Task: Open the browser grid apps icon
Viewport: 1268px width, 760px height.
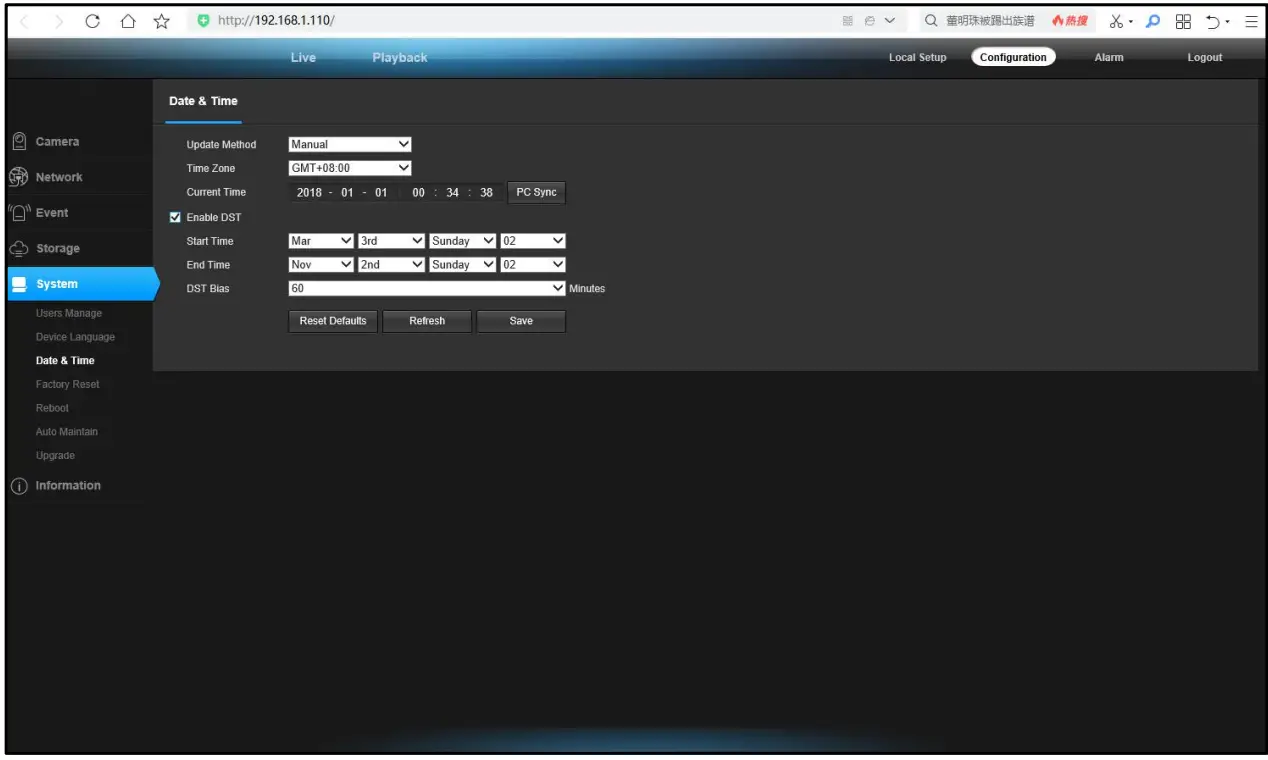Action: (x=1183, y=21)
